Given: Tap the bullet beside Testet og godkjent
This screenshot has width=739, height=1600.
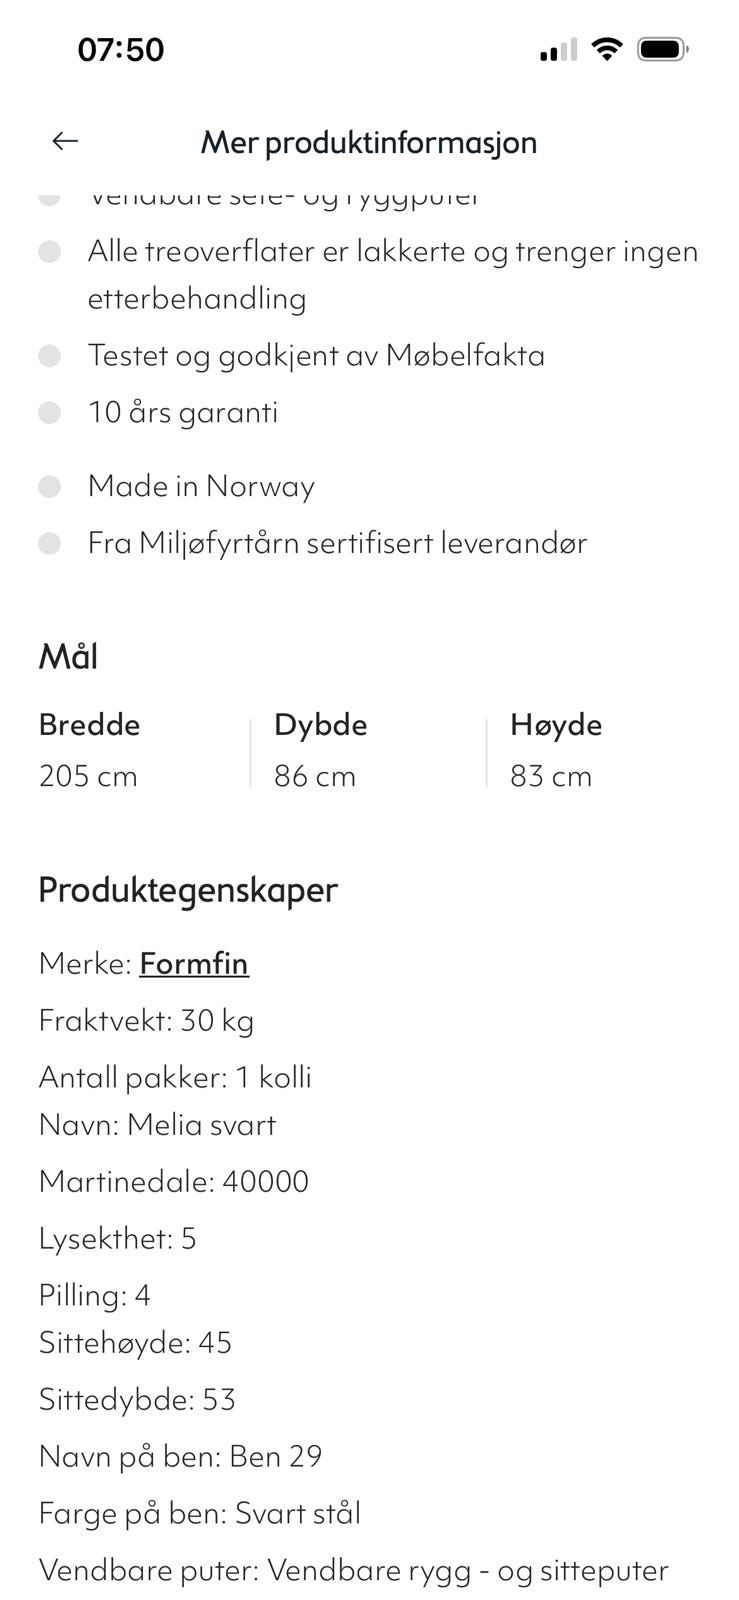Looking at the screenshot, I should [50, 355].
